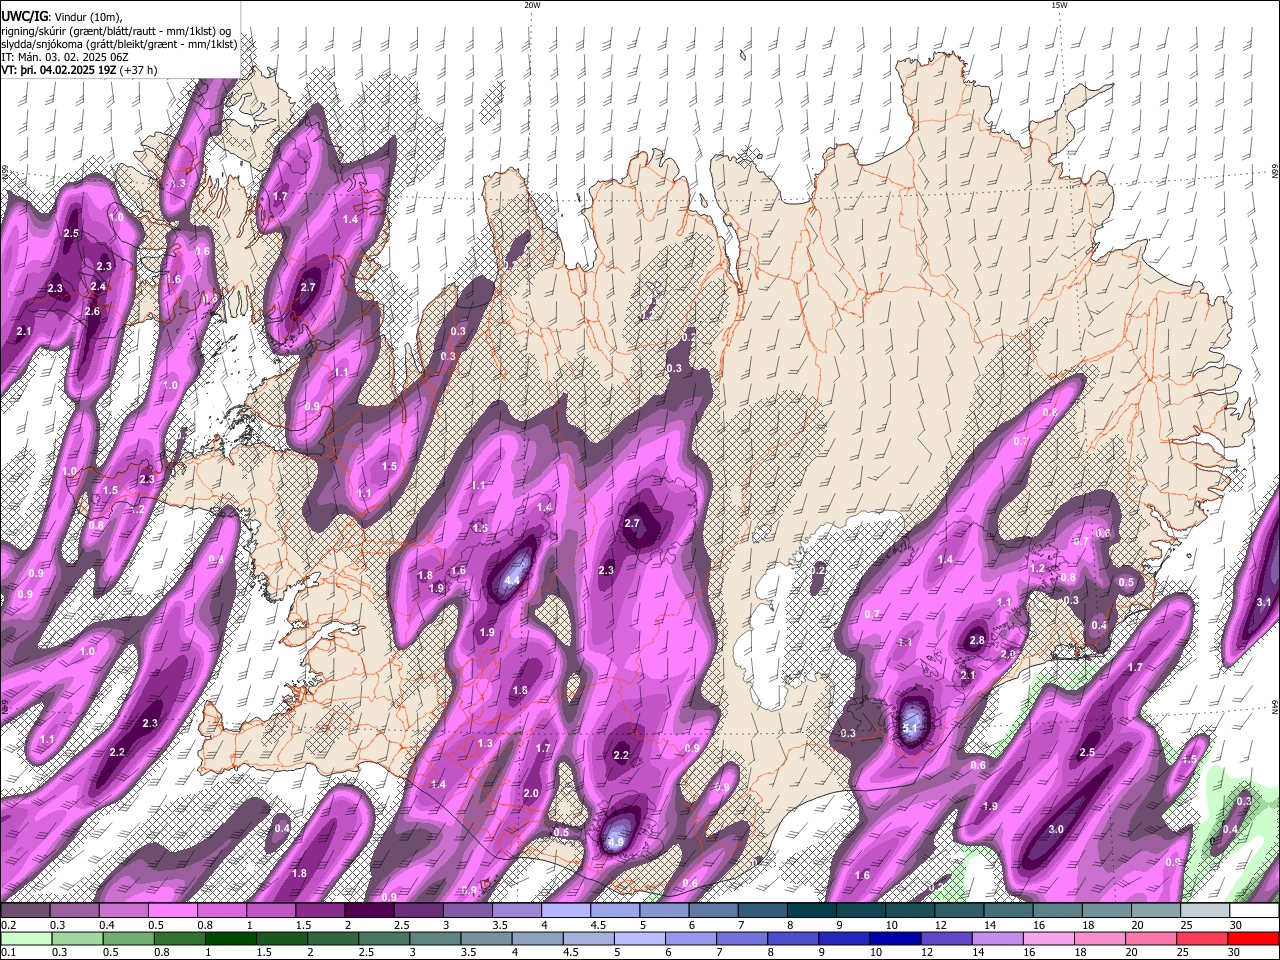Click the 2.6 precipitation value on the map

tap(92, 312)
